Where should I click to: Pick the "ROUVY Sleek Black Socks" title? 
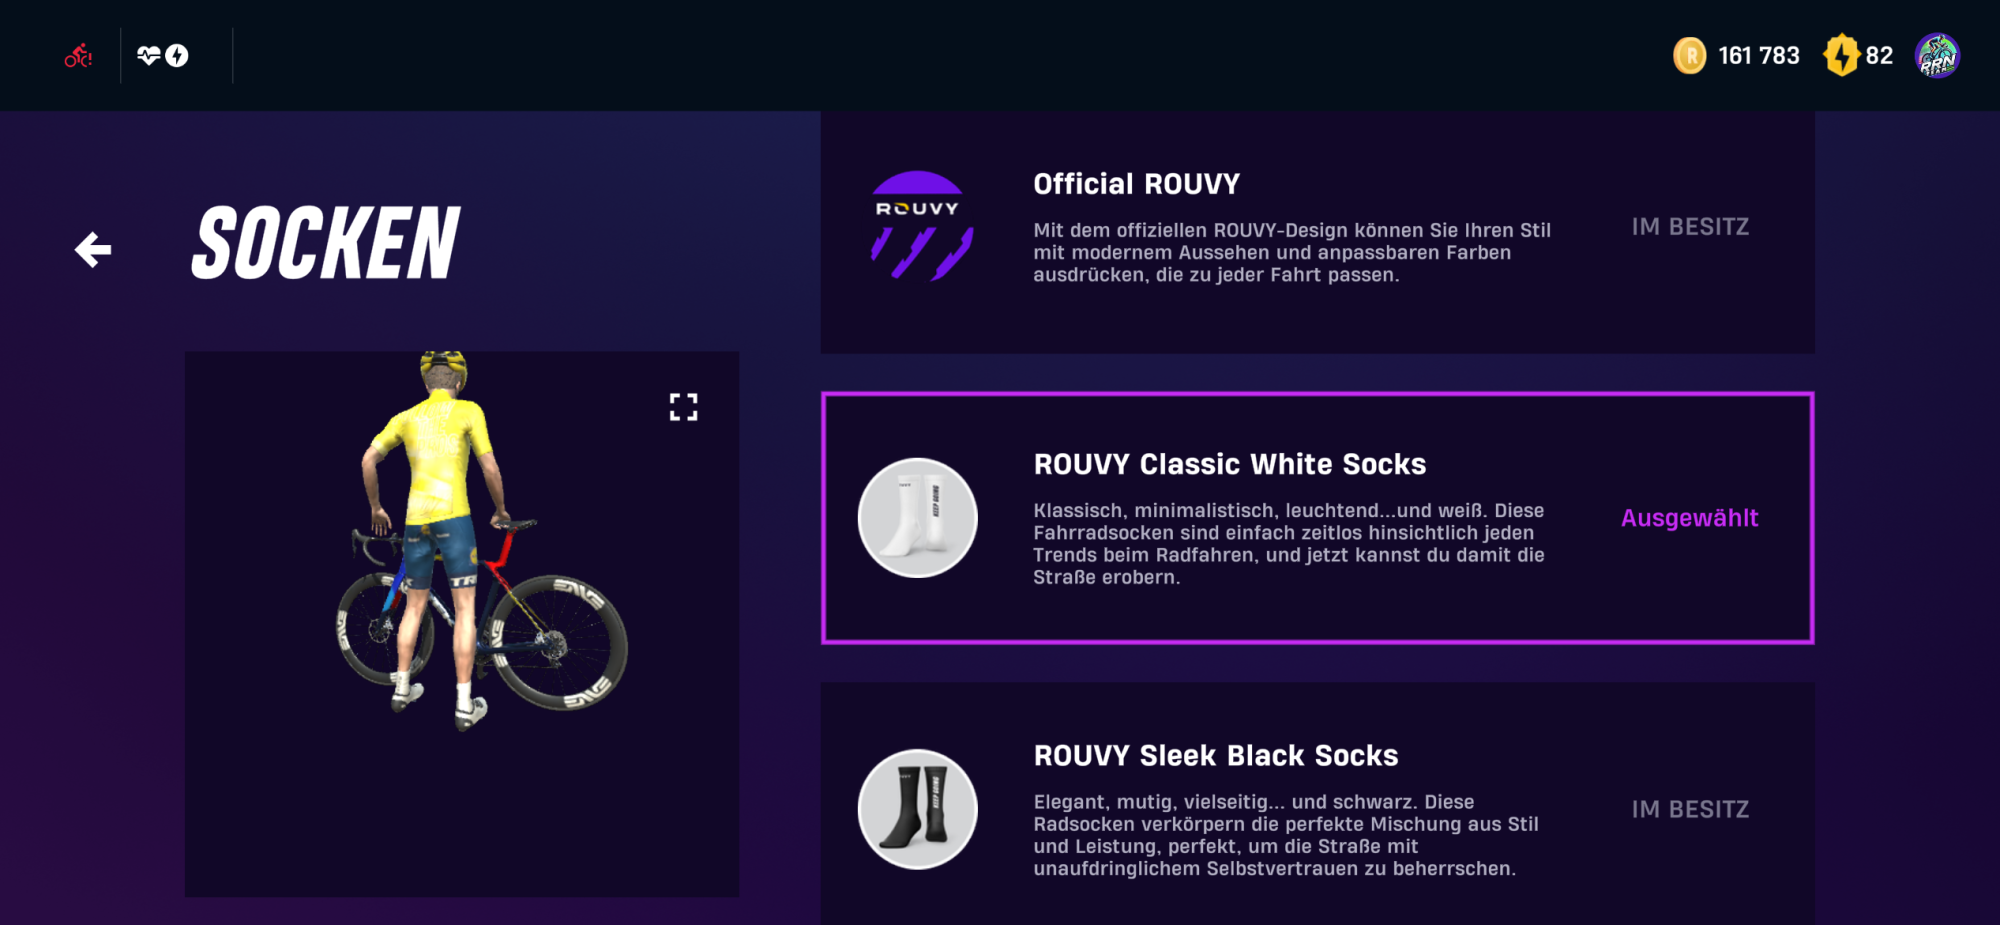tap(1215, 756)
